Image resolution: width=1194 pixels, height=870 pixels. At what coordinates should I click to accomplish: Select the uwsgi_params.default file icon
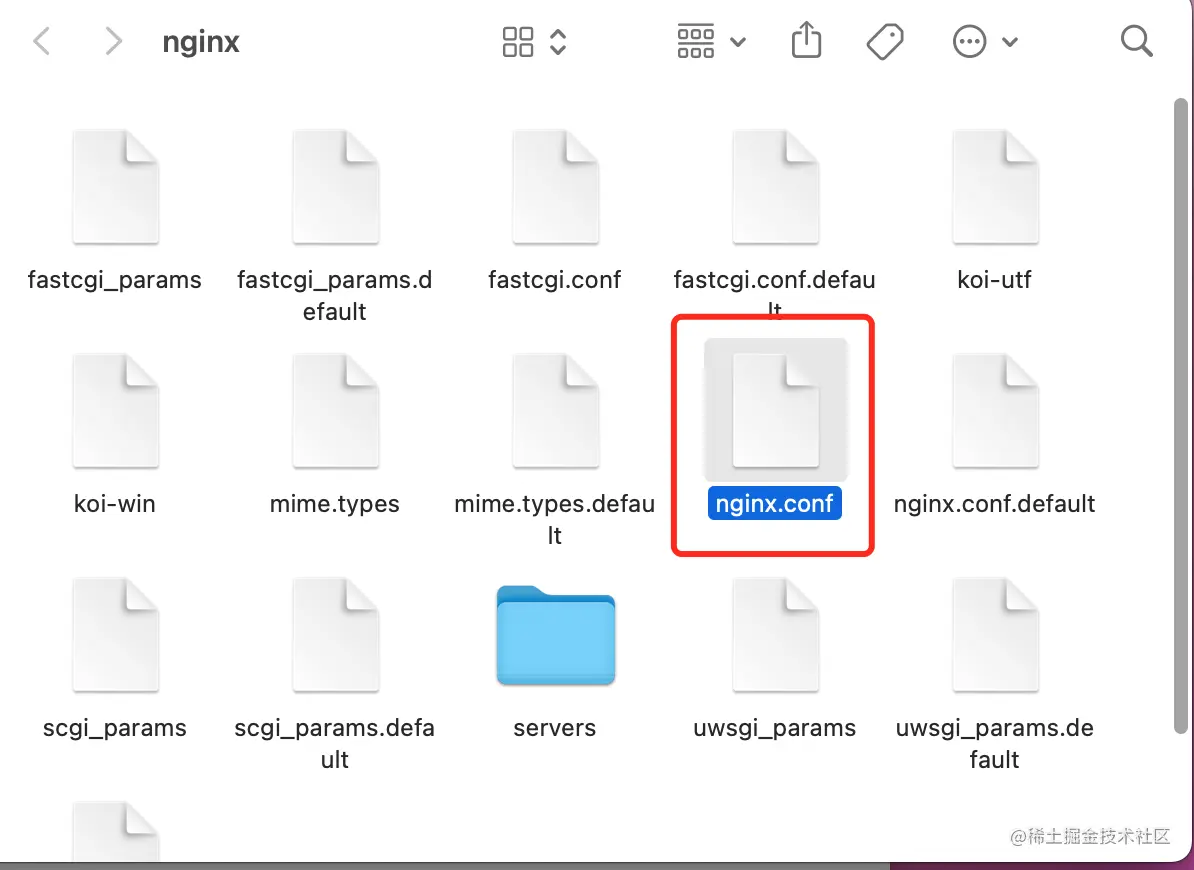[995, 635]
